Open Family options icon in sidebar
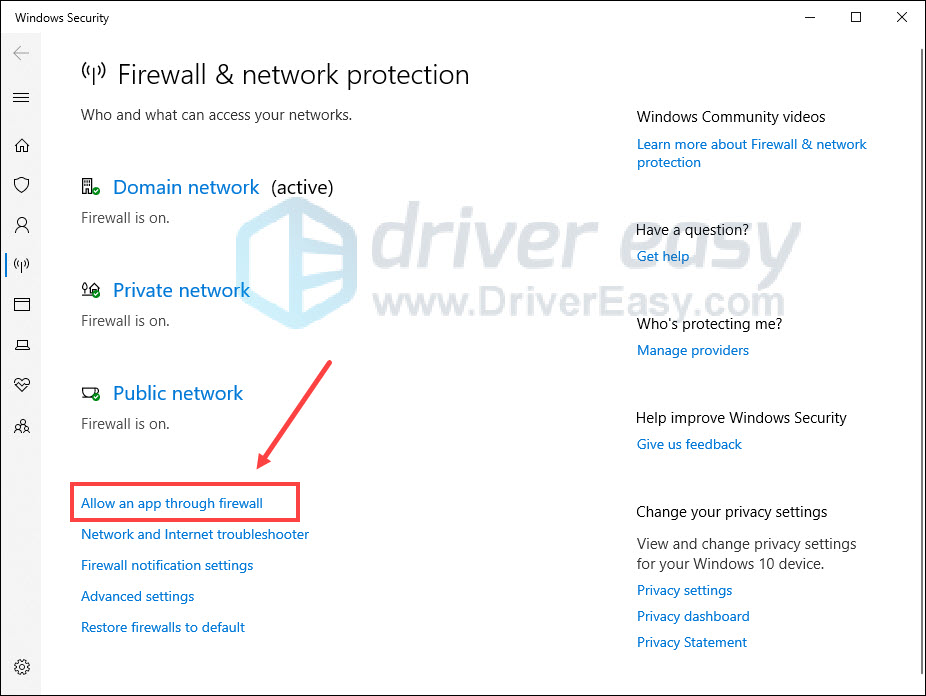This screenshot has height=696, width=926. (x=22, y=426)
